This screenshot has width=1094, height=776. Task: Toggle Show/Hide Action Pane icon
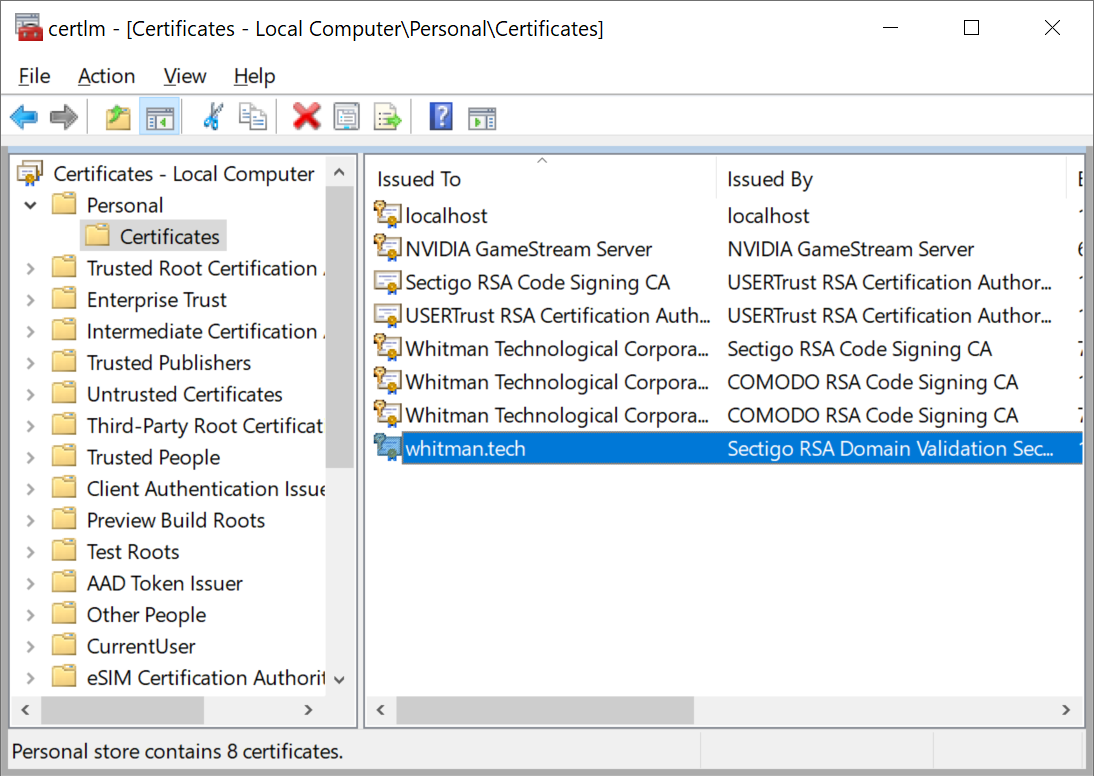click(x=481, y=119)
